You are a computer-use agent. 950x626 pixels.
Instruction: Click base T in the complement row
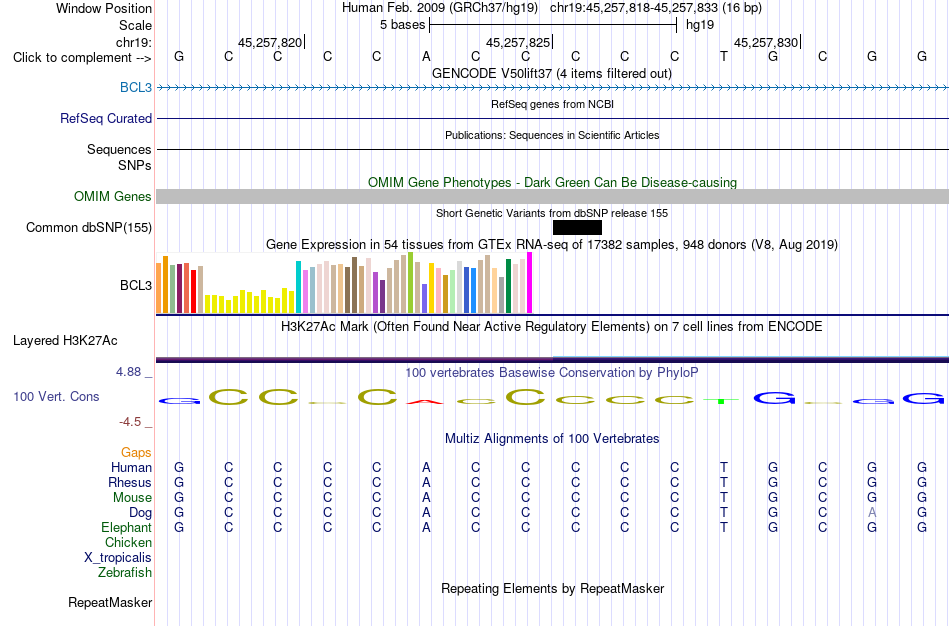tap(723, 56)
